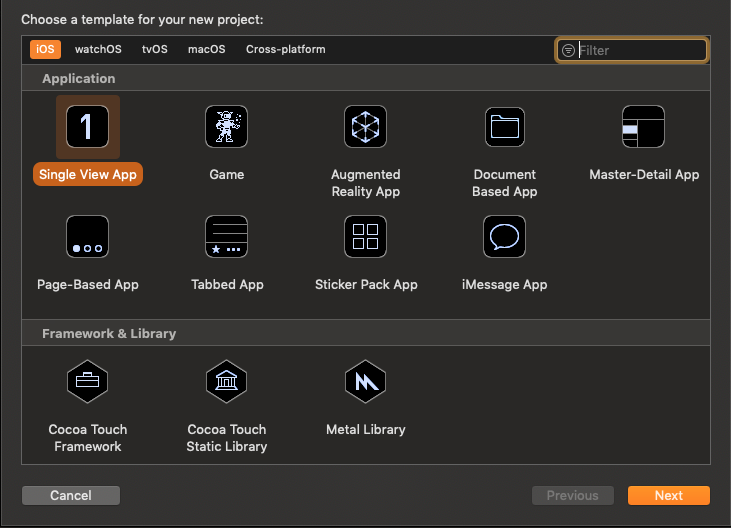Select the iMessage App speech bubble icon

point(504,237)
